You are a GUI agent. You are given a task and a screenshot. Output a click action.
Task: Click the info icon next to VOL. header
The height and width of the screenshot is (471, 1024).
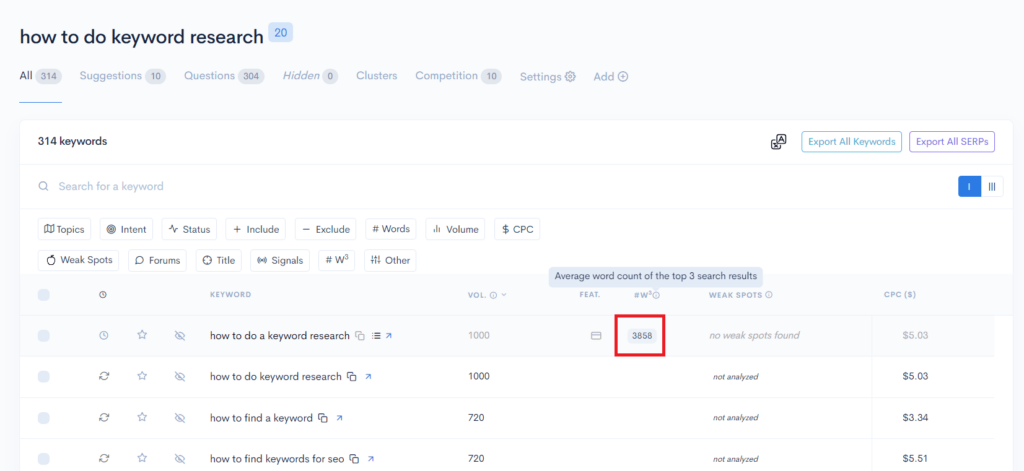pos(493,295)
